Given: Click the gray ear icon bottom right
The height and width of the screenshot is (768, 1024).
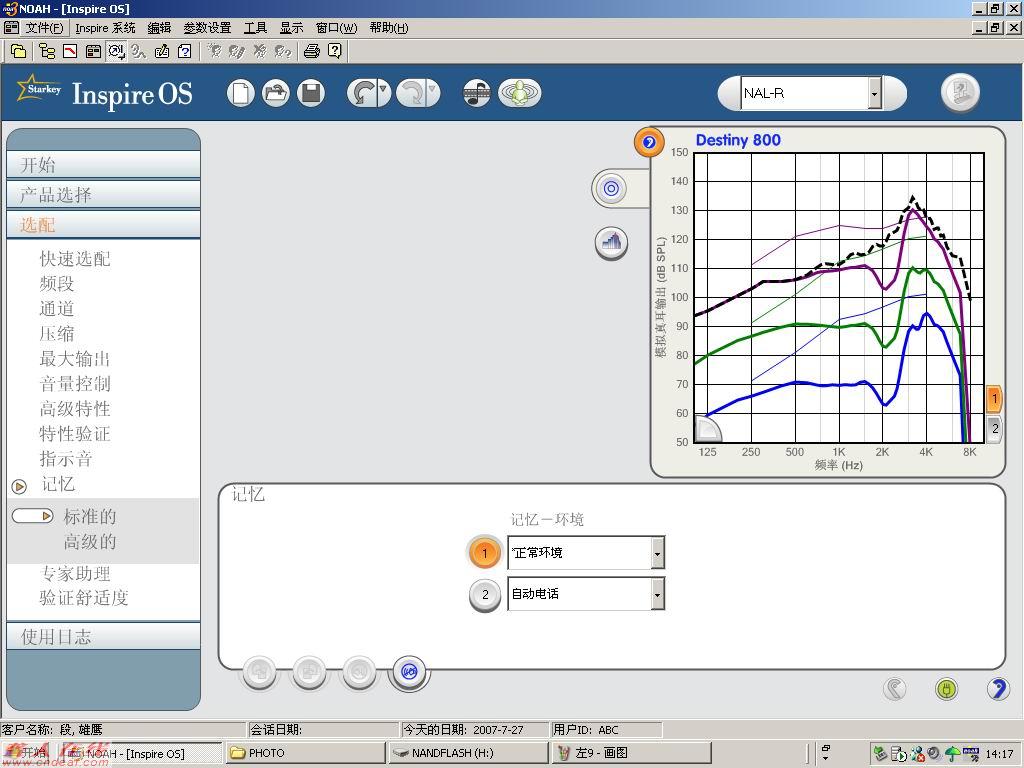Looking at the screenshot, I should click(895, 688).
